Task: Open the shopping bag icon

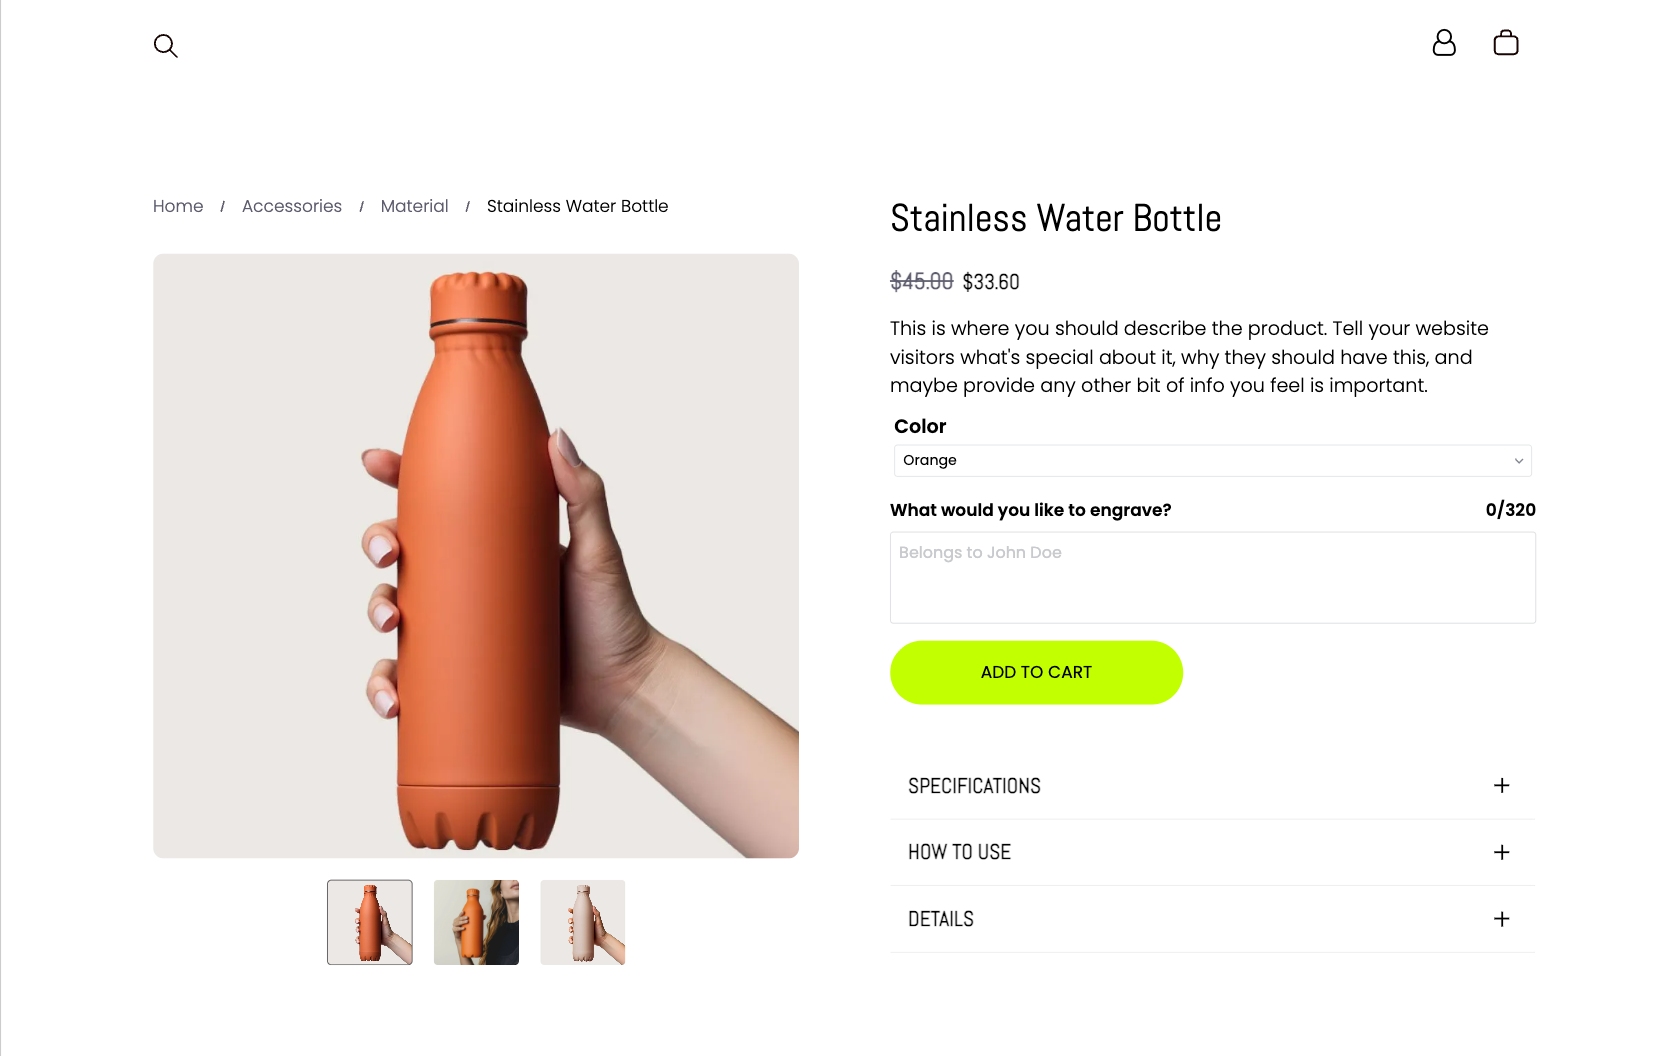Action: pyautogui.click(x=1506, y=43)
